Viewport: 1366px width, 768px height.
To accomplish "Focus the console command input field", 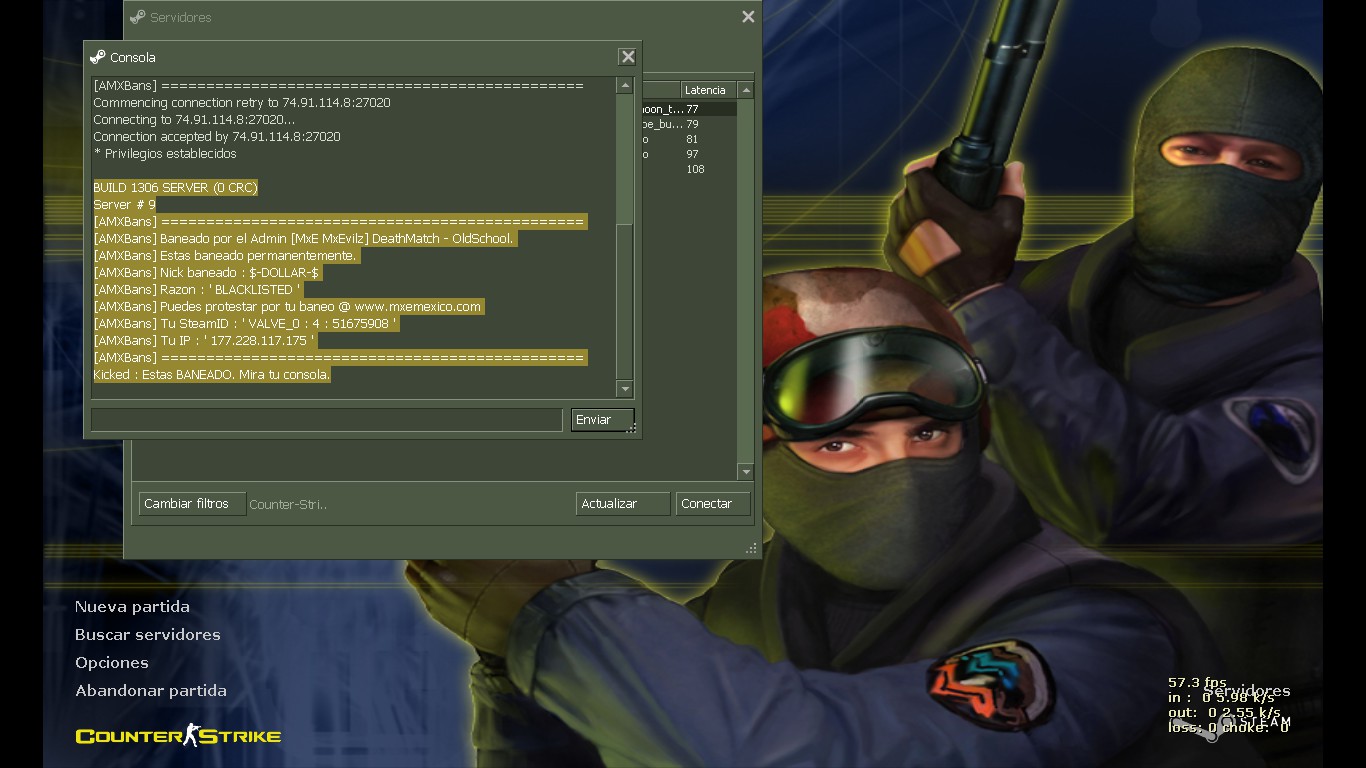I will click(x=326, y=420).
